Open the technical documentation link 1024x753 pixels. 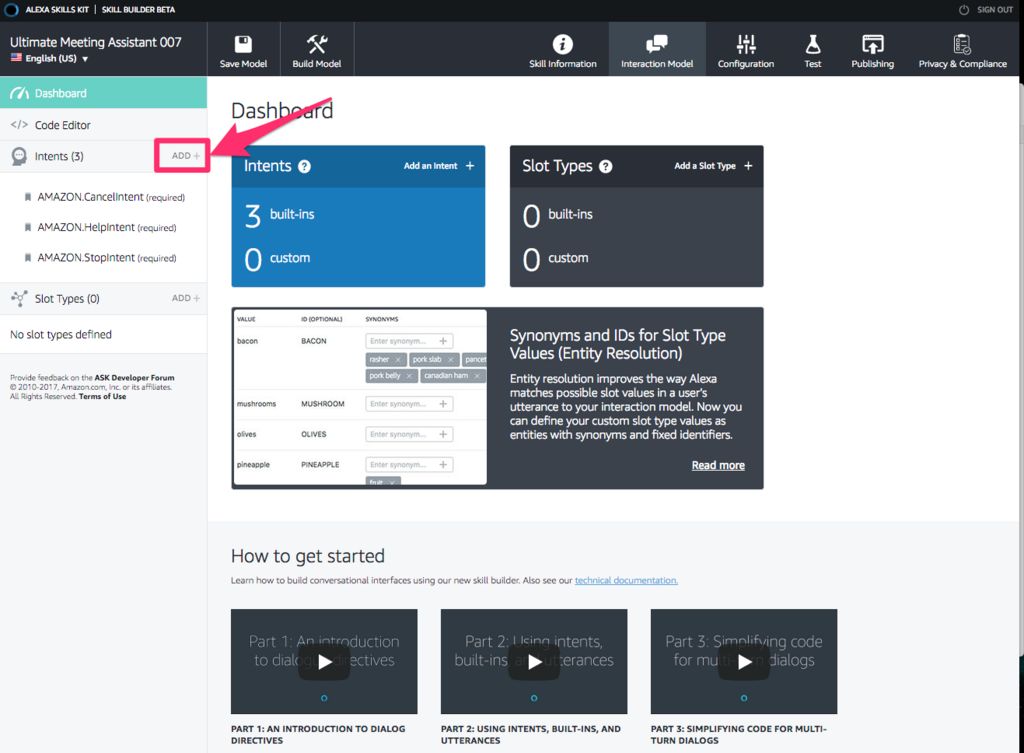pos(626,580)
